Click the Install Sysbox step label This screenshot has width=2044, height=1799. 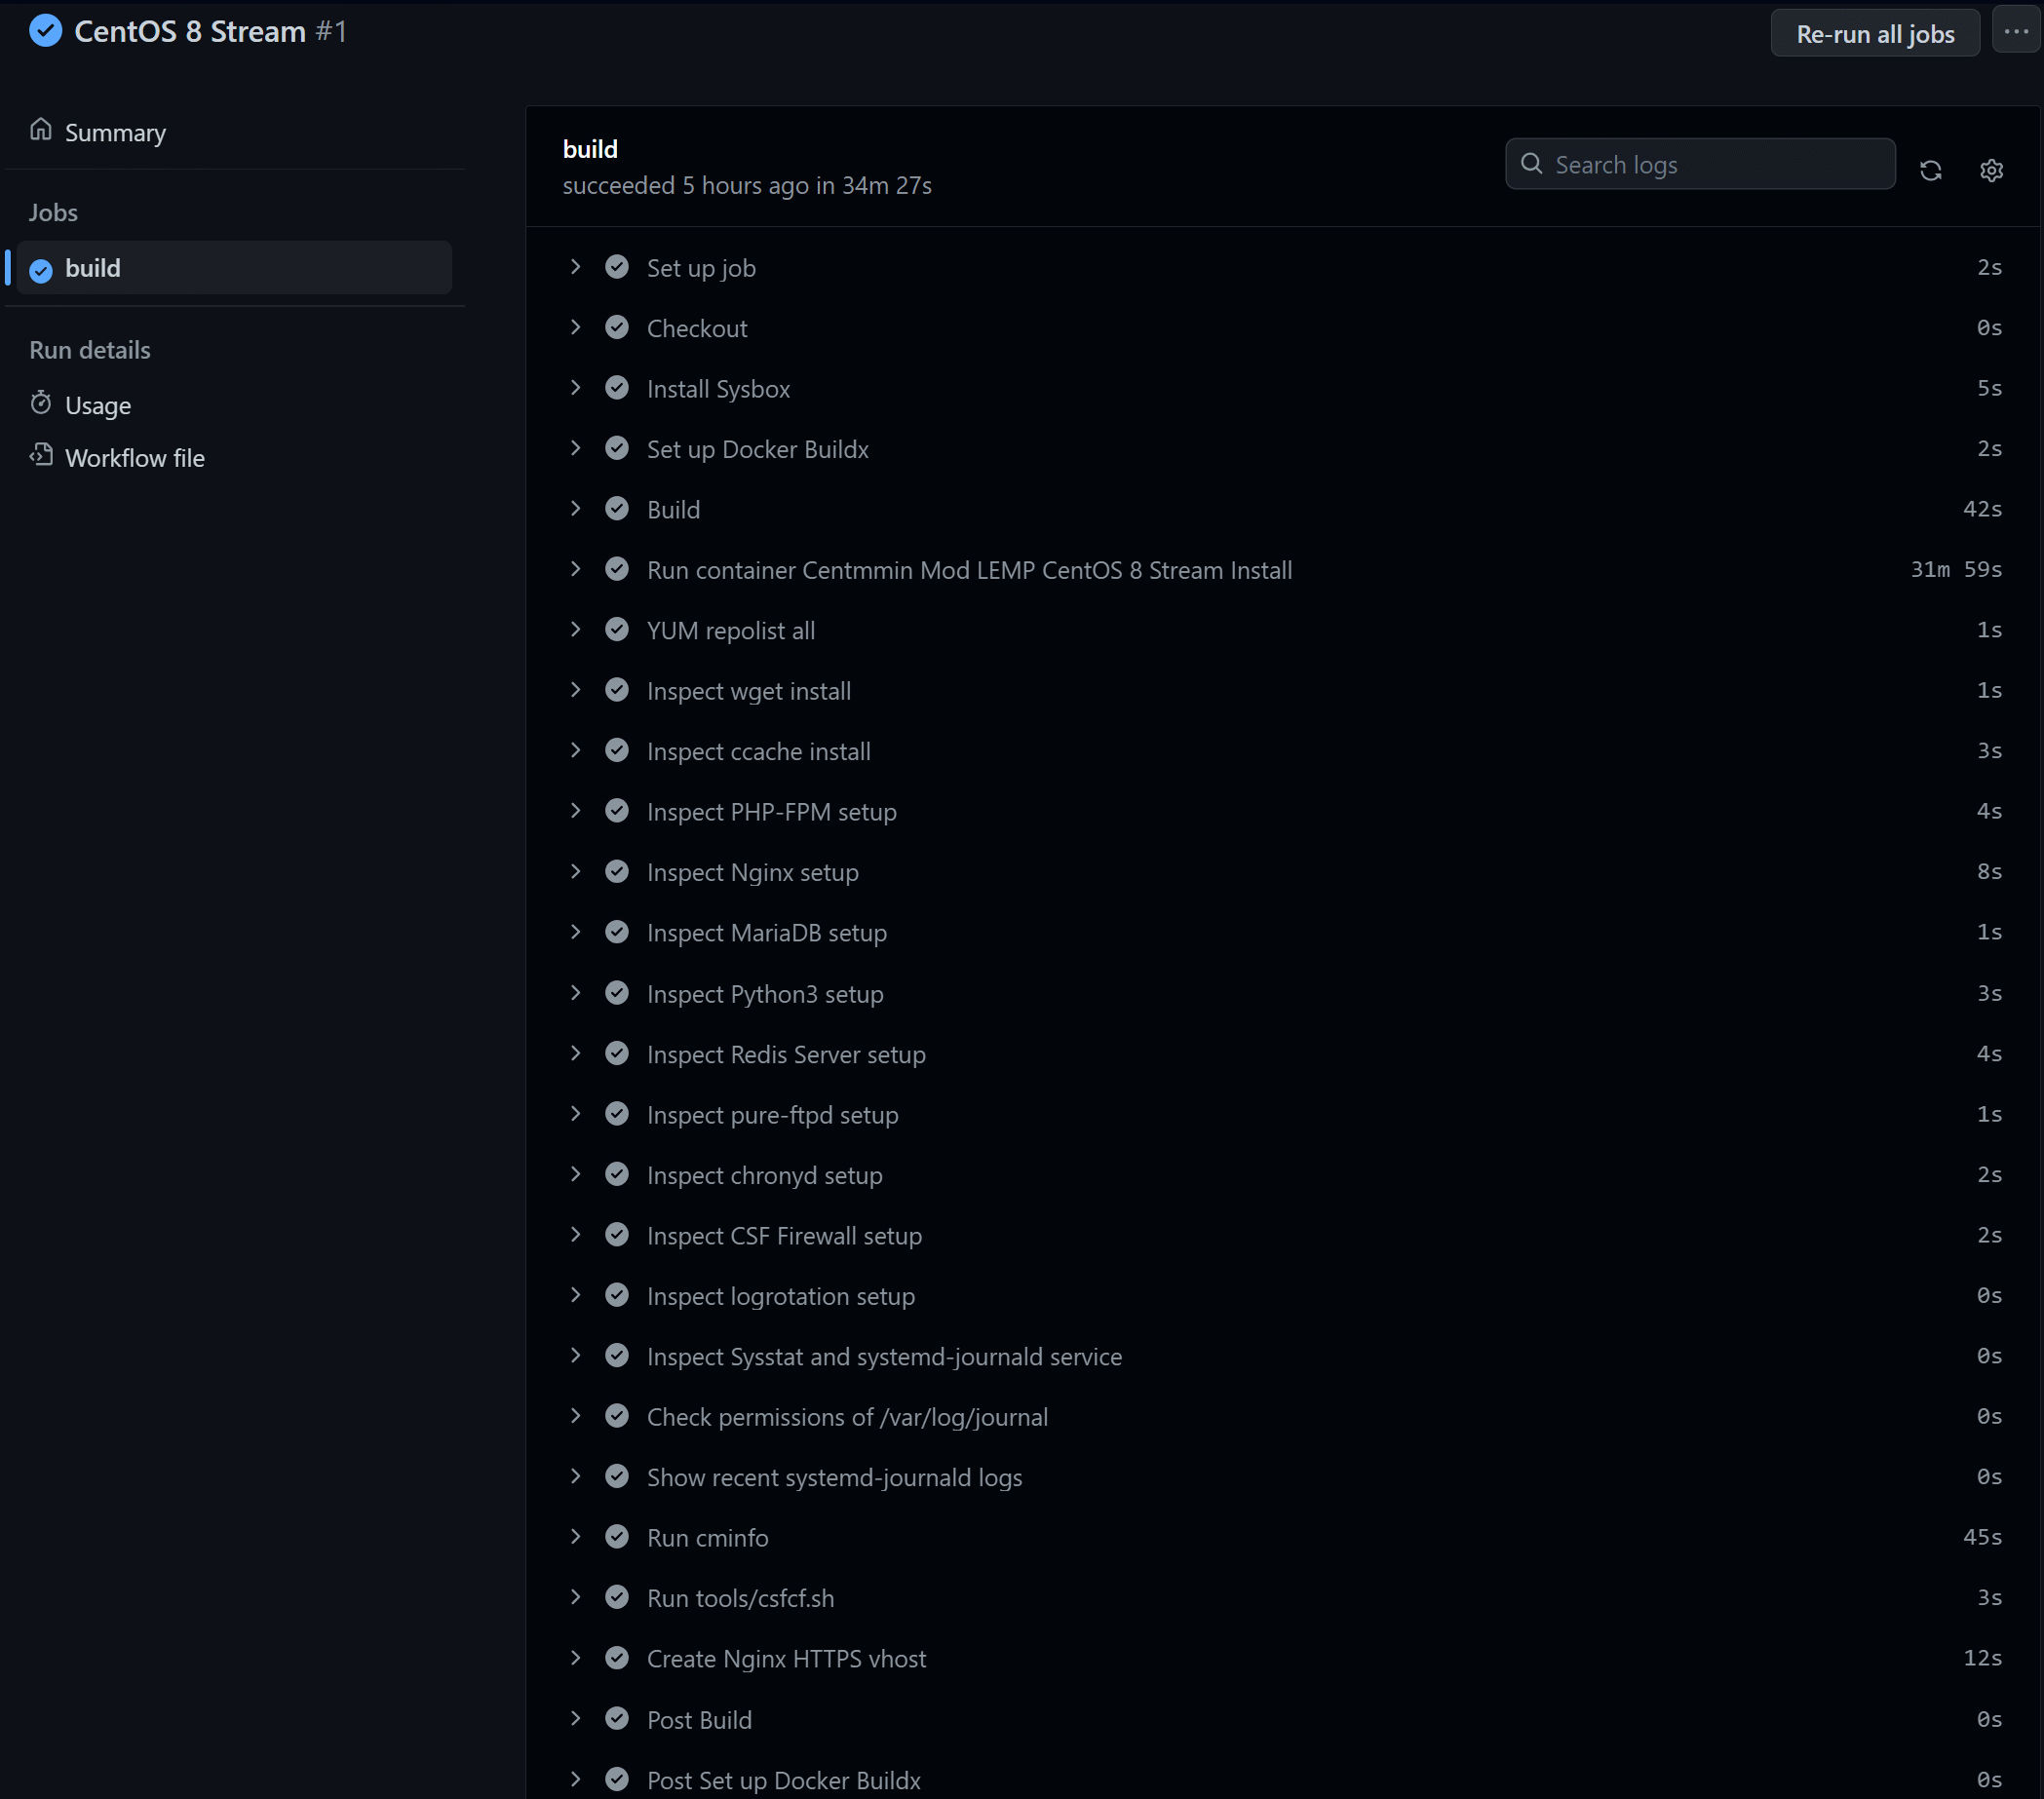coord(718,388)
